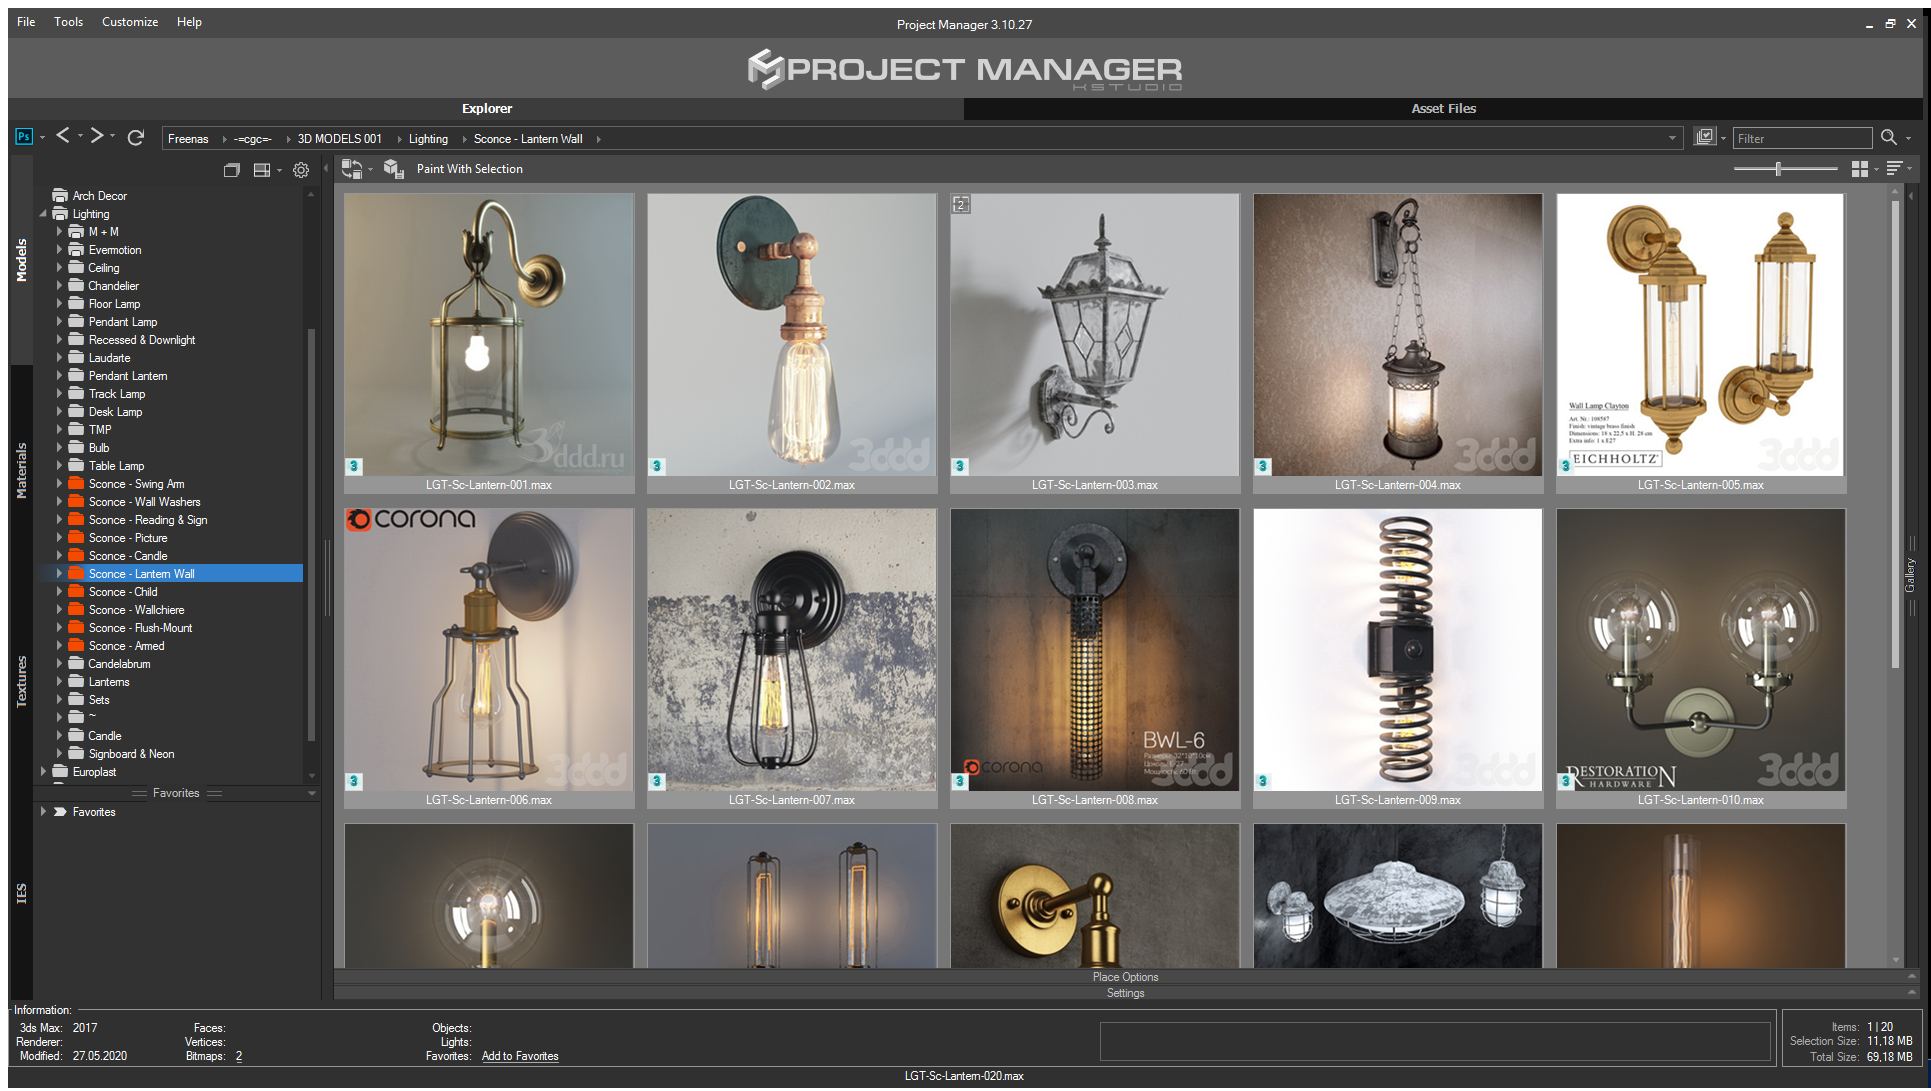Refresh the current folder view
Screen dimensions: 1931x1091
coord(136,137)
